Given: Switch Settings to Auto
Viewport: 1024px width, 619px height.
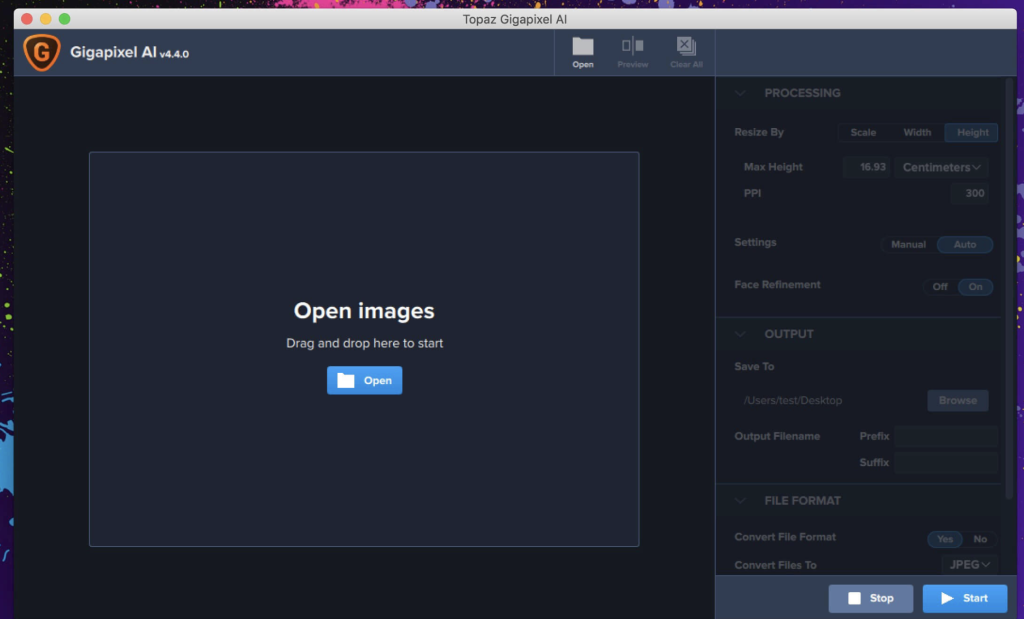Looking at the screenshot, I should [x=965, y=244].
